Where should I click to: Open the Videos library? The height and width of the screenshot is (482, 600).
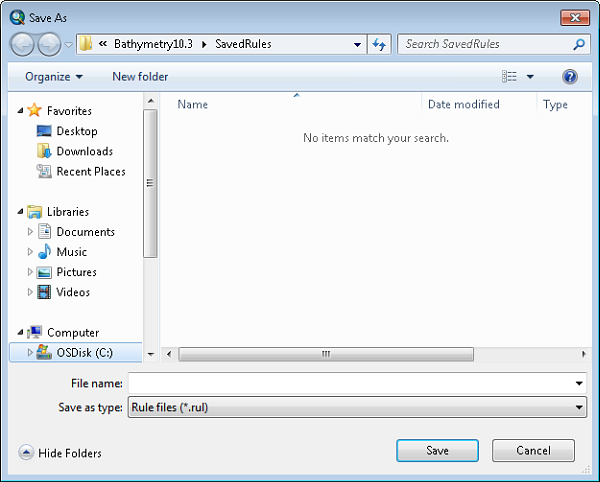click(x=73, y=292)
